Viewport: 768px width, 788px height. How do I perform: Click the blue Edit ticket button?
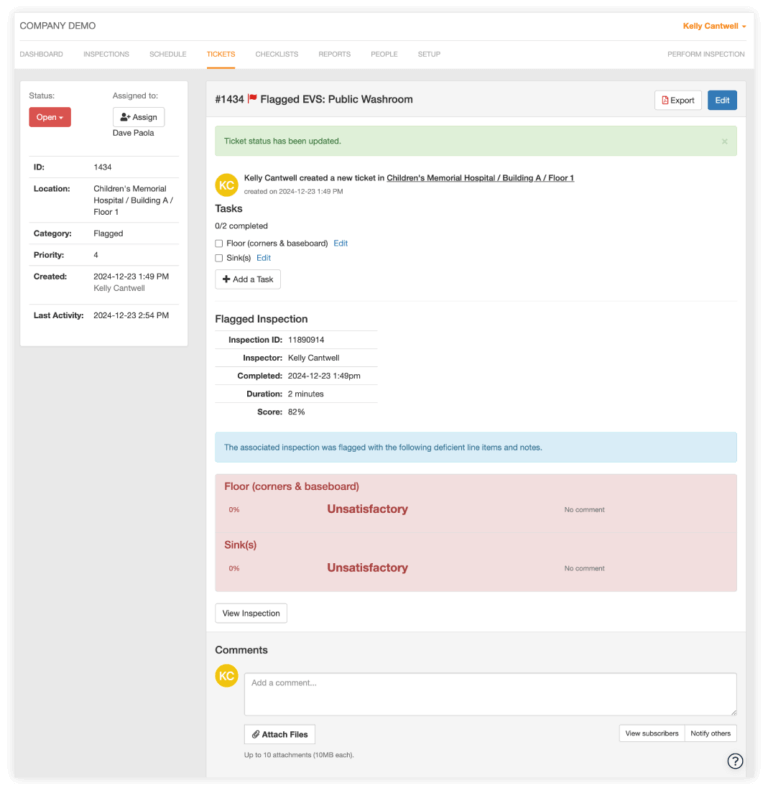pos(722,100)
